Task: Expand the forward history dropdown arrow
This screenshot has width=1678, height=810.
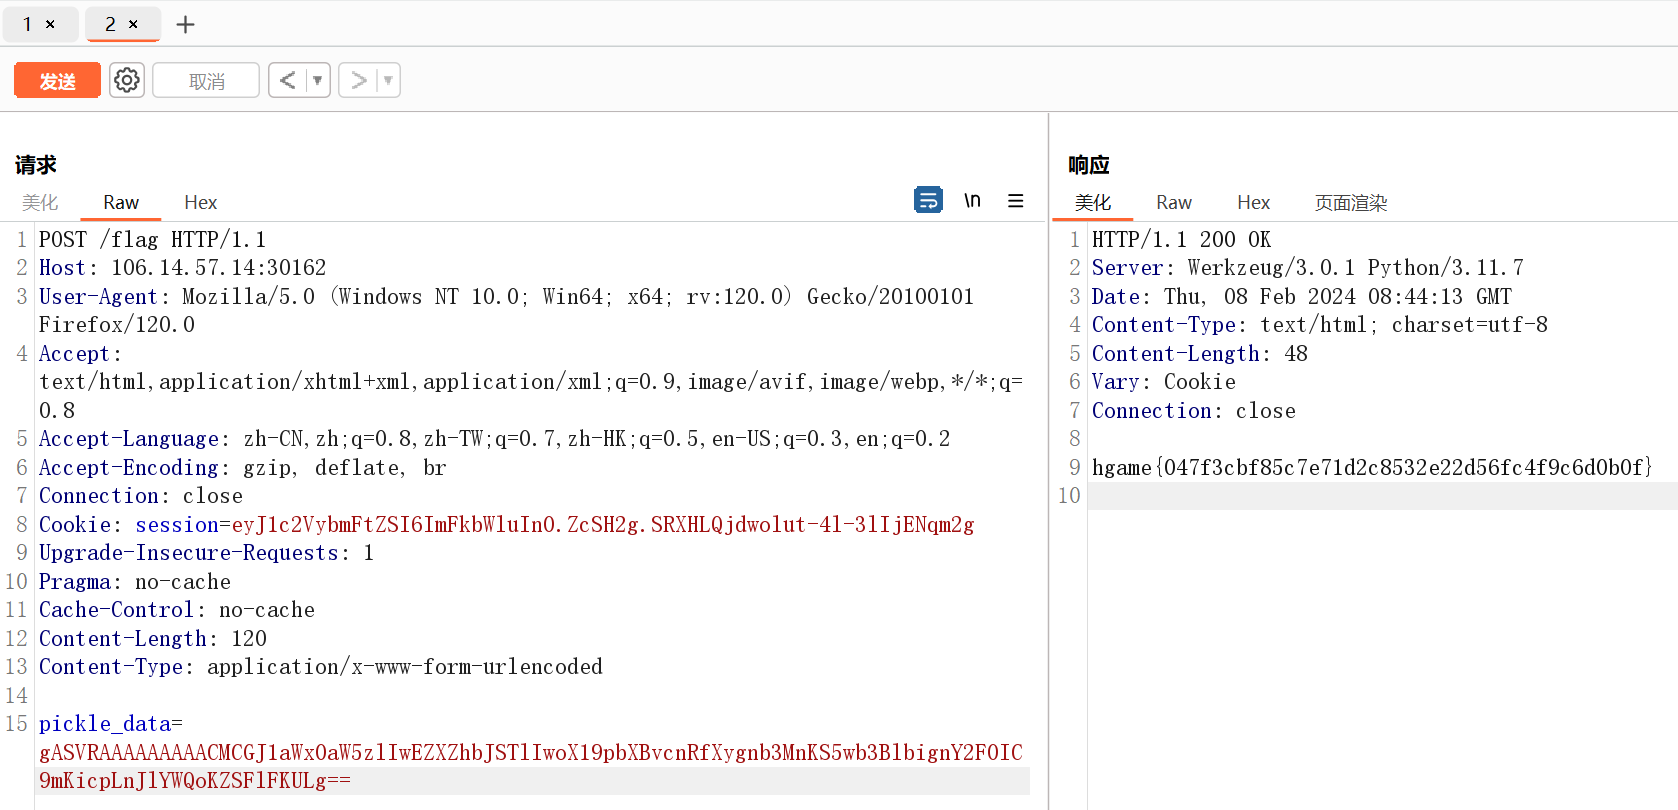Action: click(389, 80)
